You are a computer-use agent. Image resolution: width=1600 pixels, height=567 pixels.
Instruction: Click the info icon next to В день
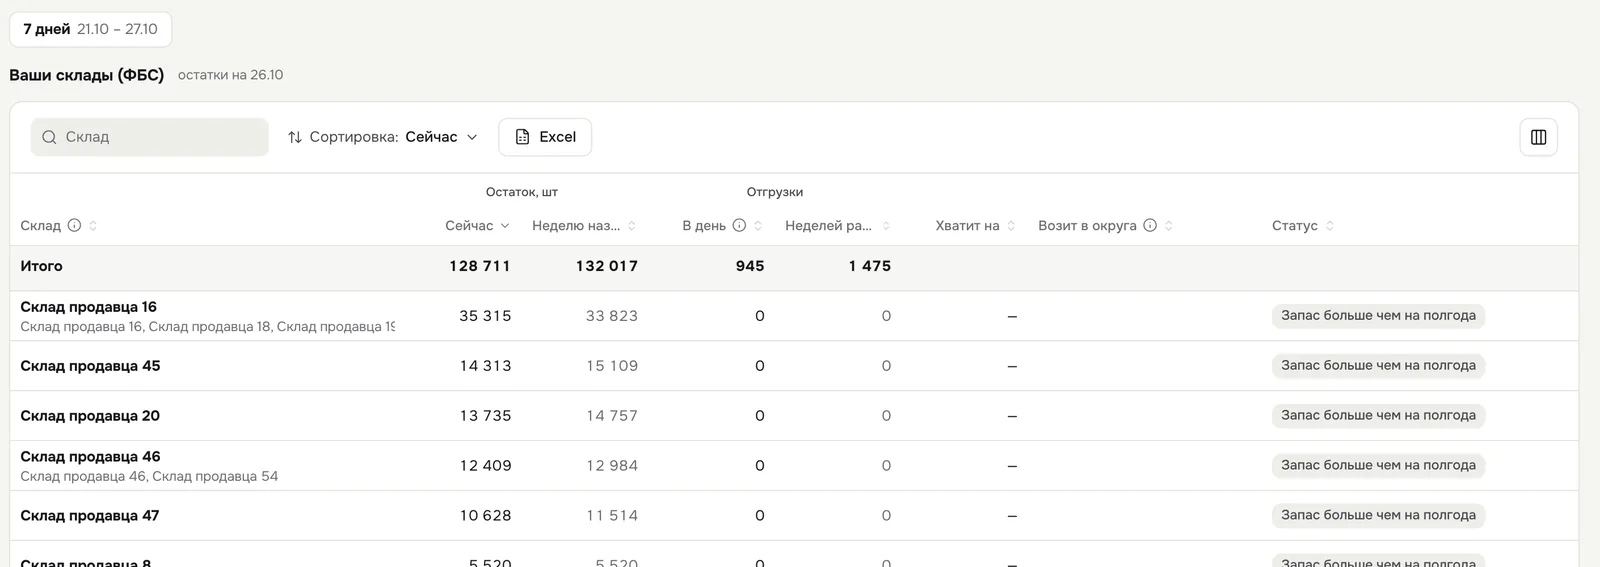pyautogui.click(x=739, y=226)
